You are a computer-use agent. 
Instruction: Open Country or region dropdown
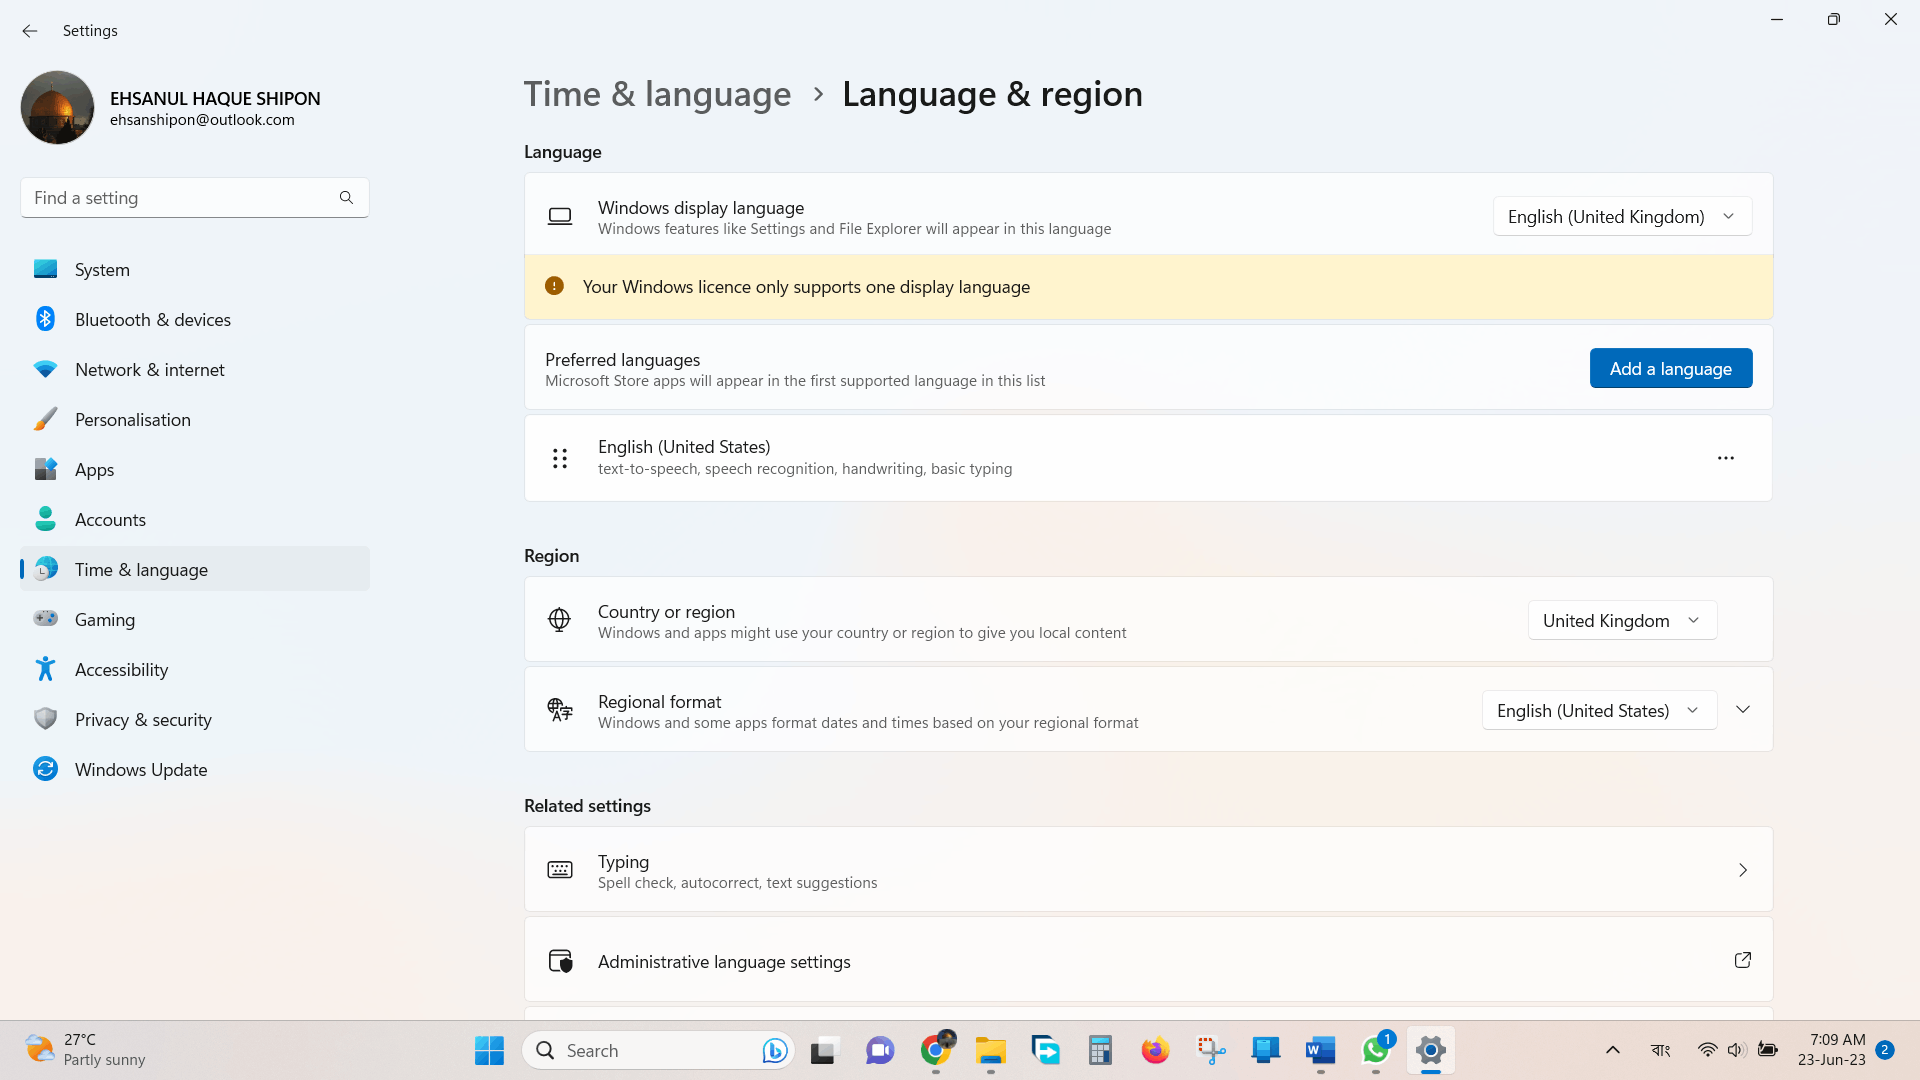1622,621
